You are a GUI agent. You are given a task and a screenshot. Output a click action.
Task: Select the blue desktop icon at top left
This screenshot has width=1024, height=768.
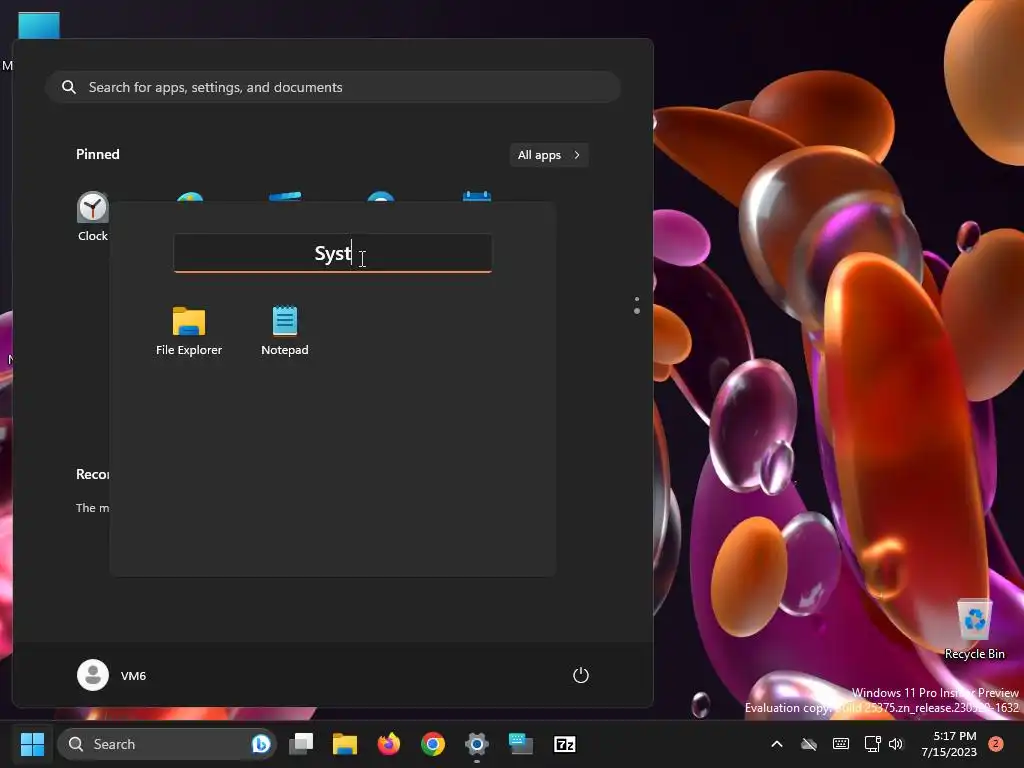(x=39, y=25)
